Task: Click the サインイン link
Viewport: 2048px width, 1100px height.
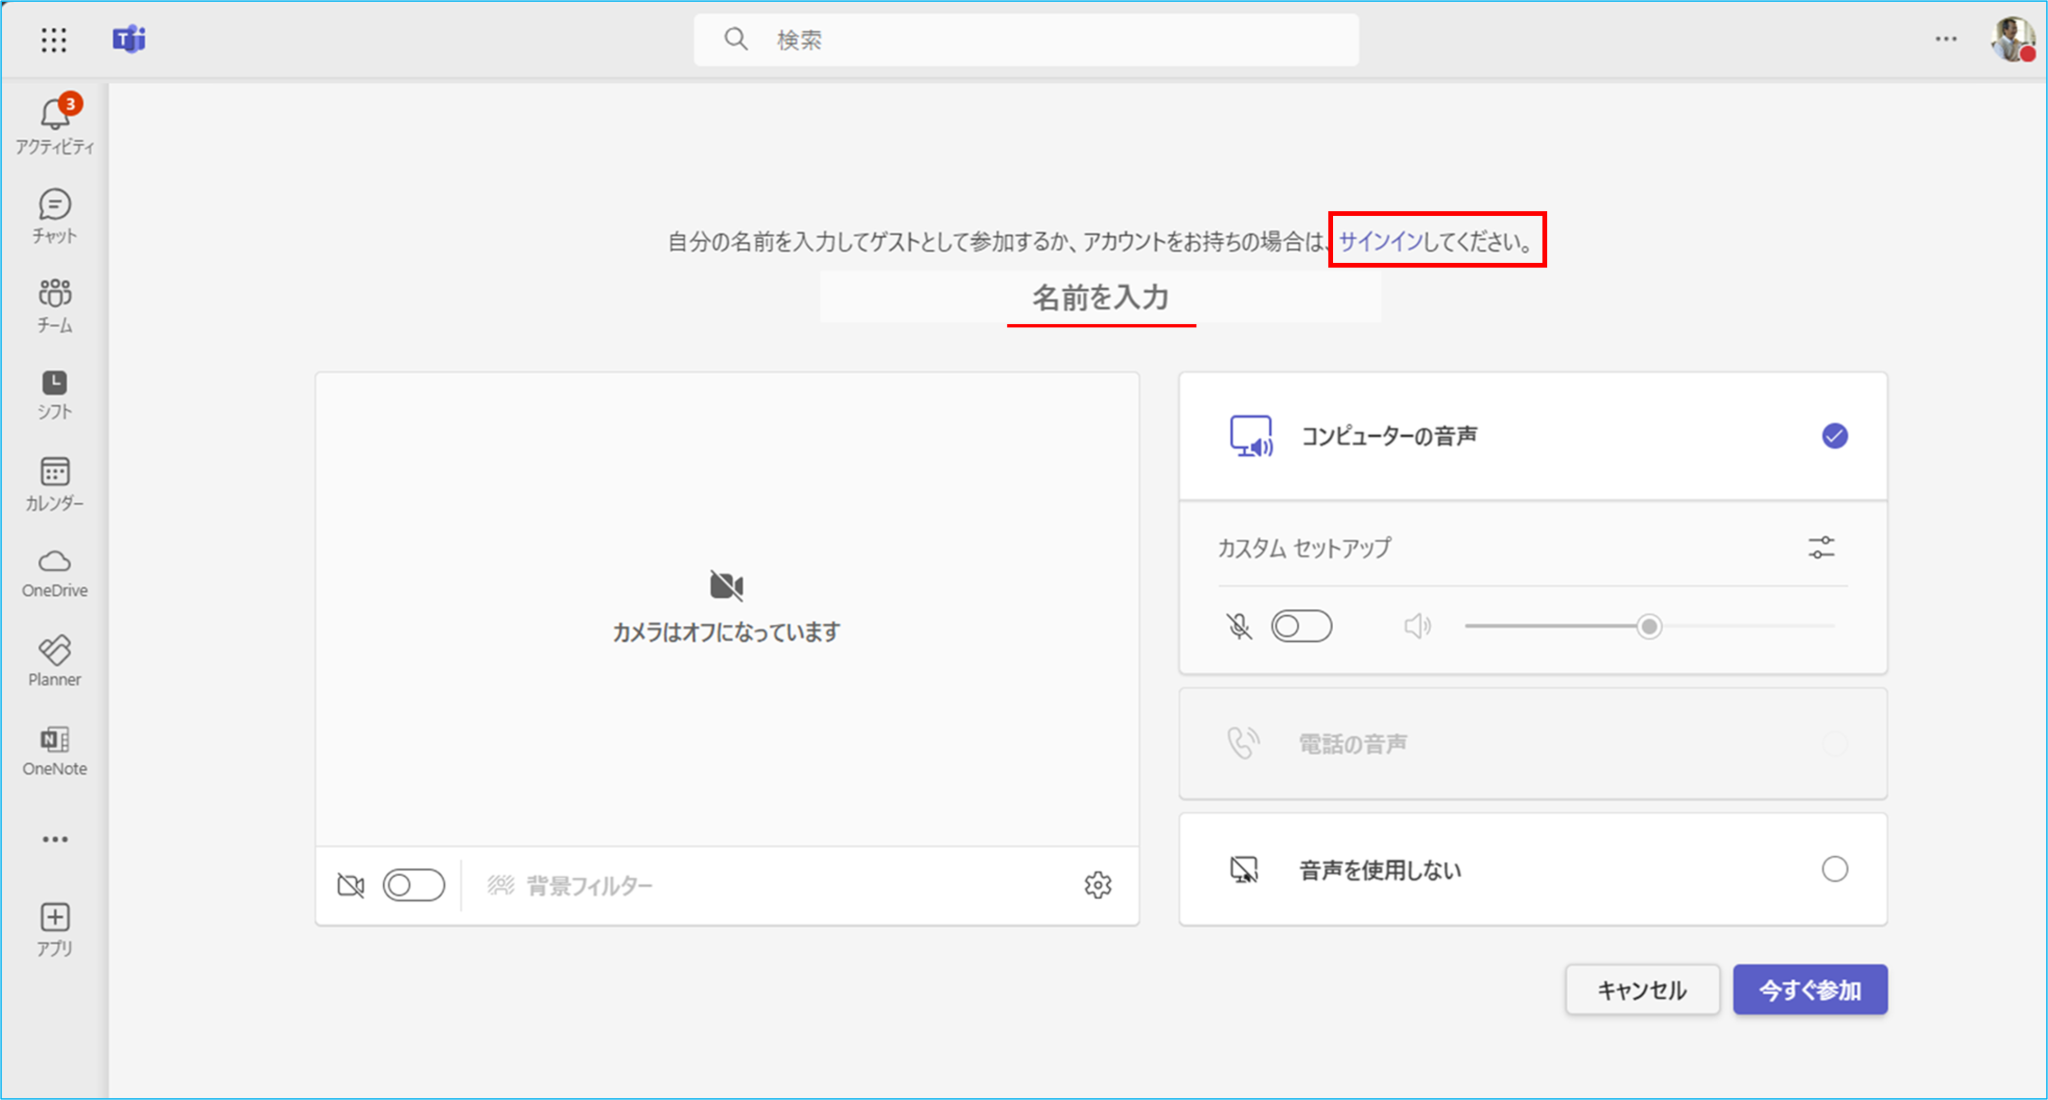Action: coord(1379,242)
